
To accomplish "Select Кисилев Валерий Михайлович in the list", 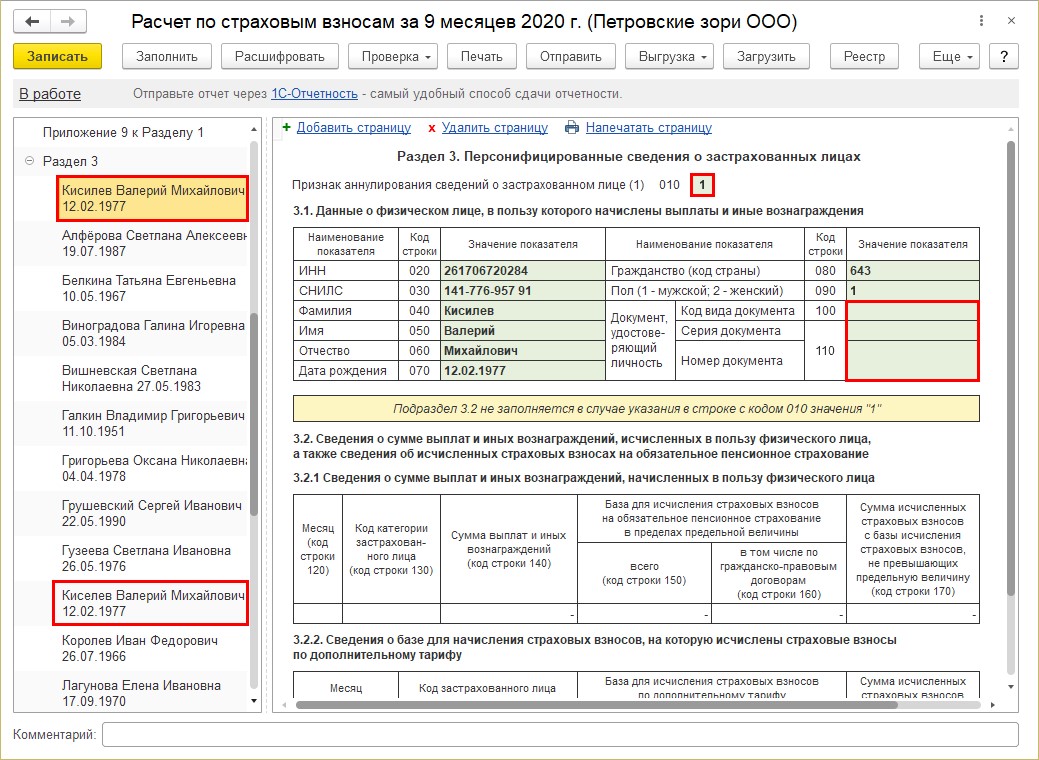I will 152,198.
